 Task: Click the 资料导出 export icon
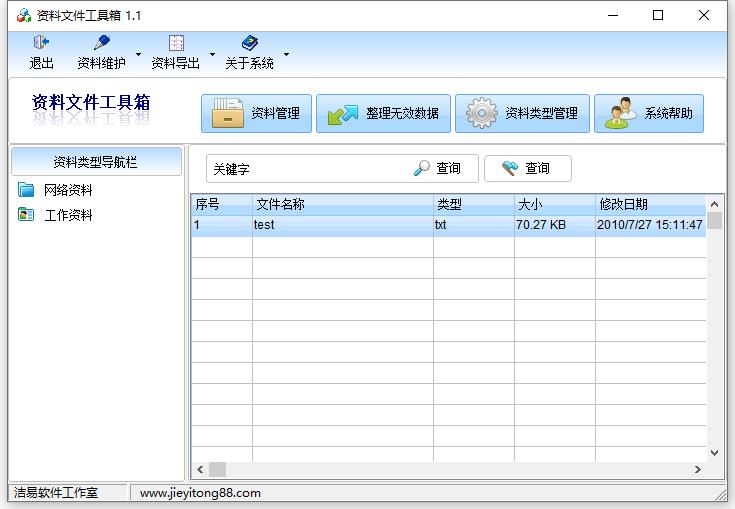point(176,43)
